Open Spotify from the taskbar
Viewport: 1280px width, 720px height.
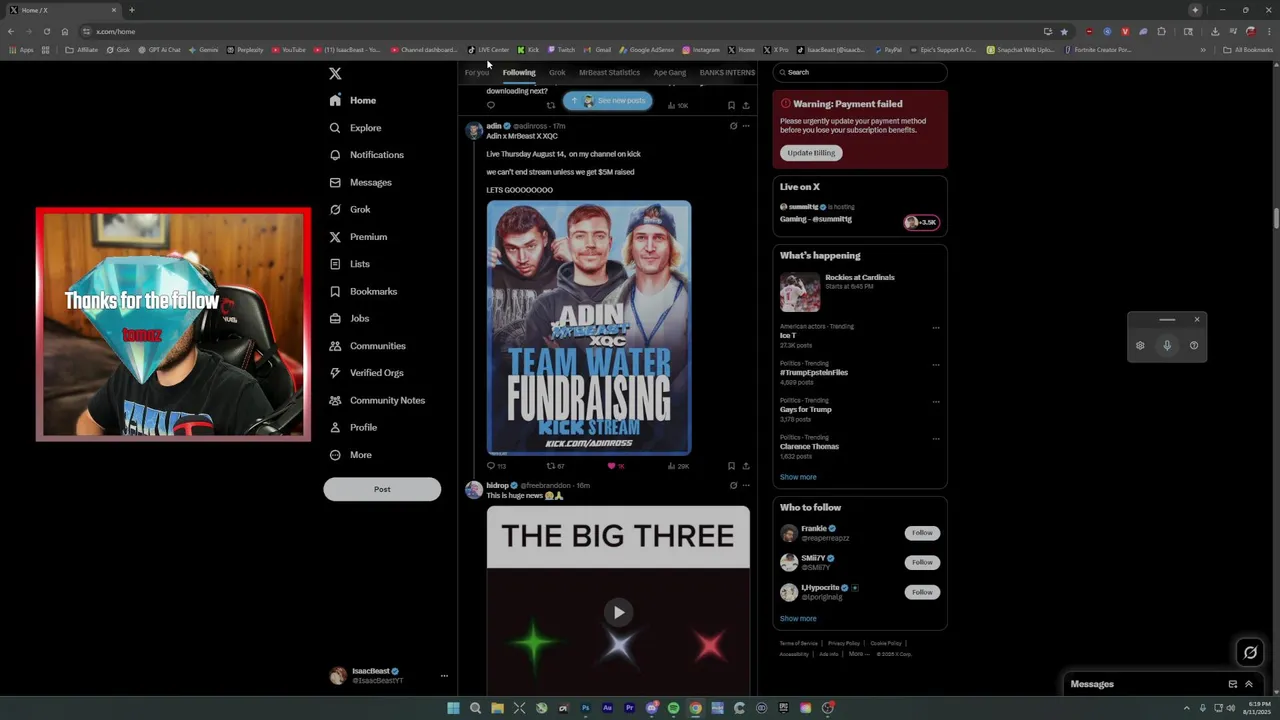tap(673, 708)
